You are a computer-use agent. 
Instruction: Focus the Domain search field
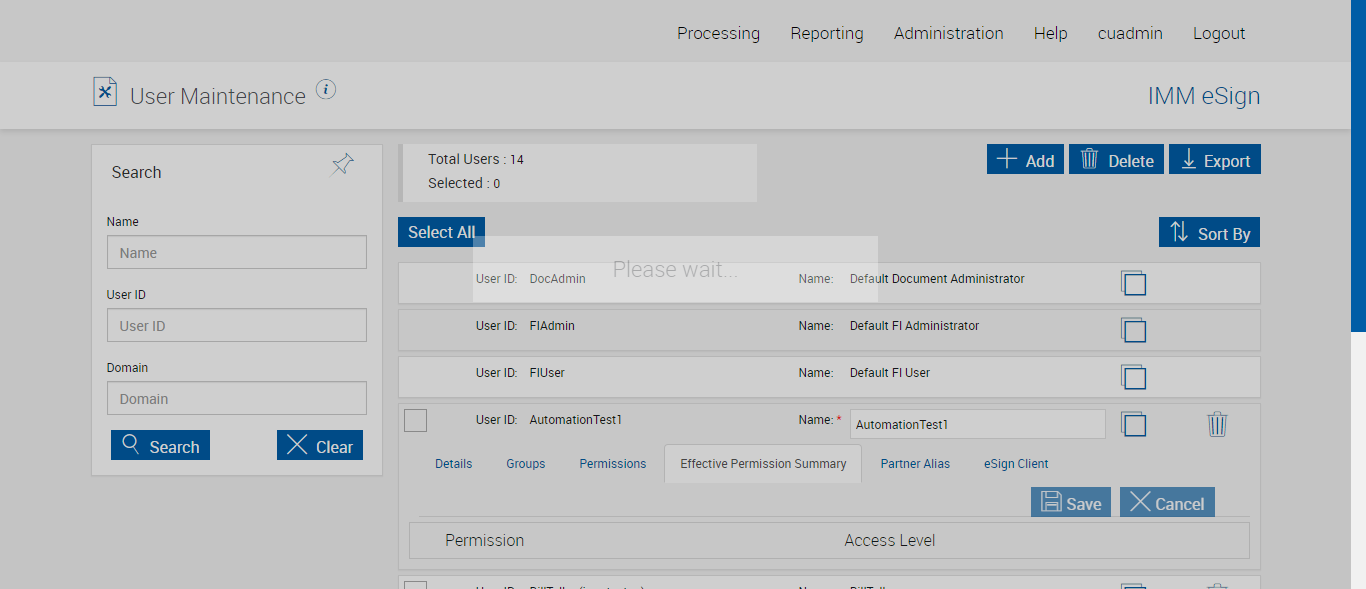237,398
